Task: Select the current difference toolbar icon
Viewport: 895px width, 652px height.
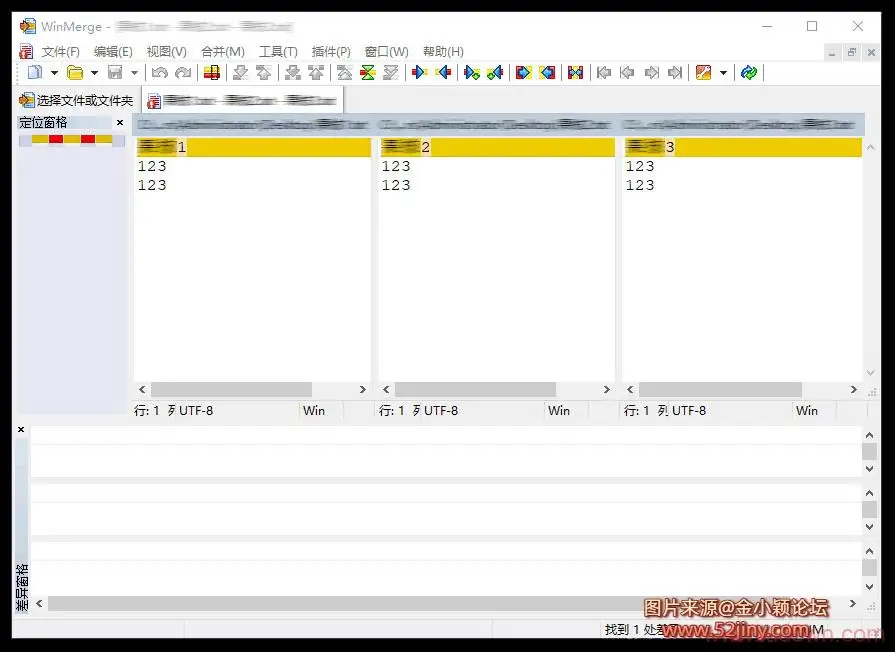Action: click(211, 72)
